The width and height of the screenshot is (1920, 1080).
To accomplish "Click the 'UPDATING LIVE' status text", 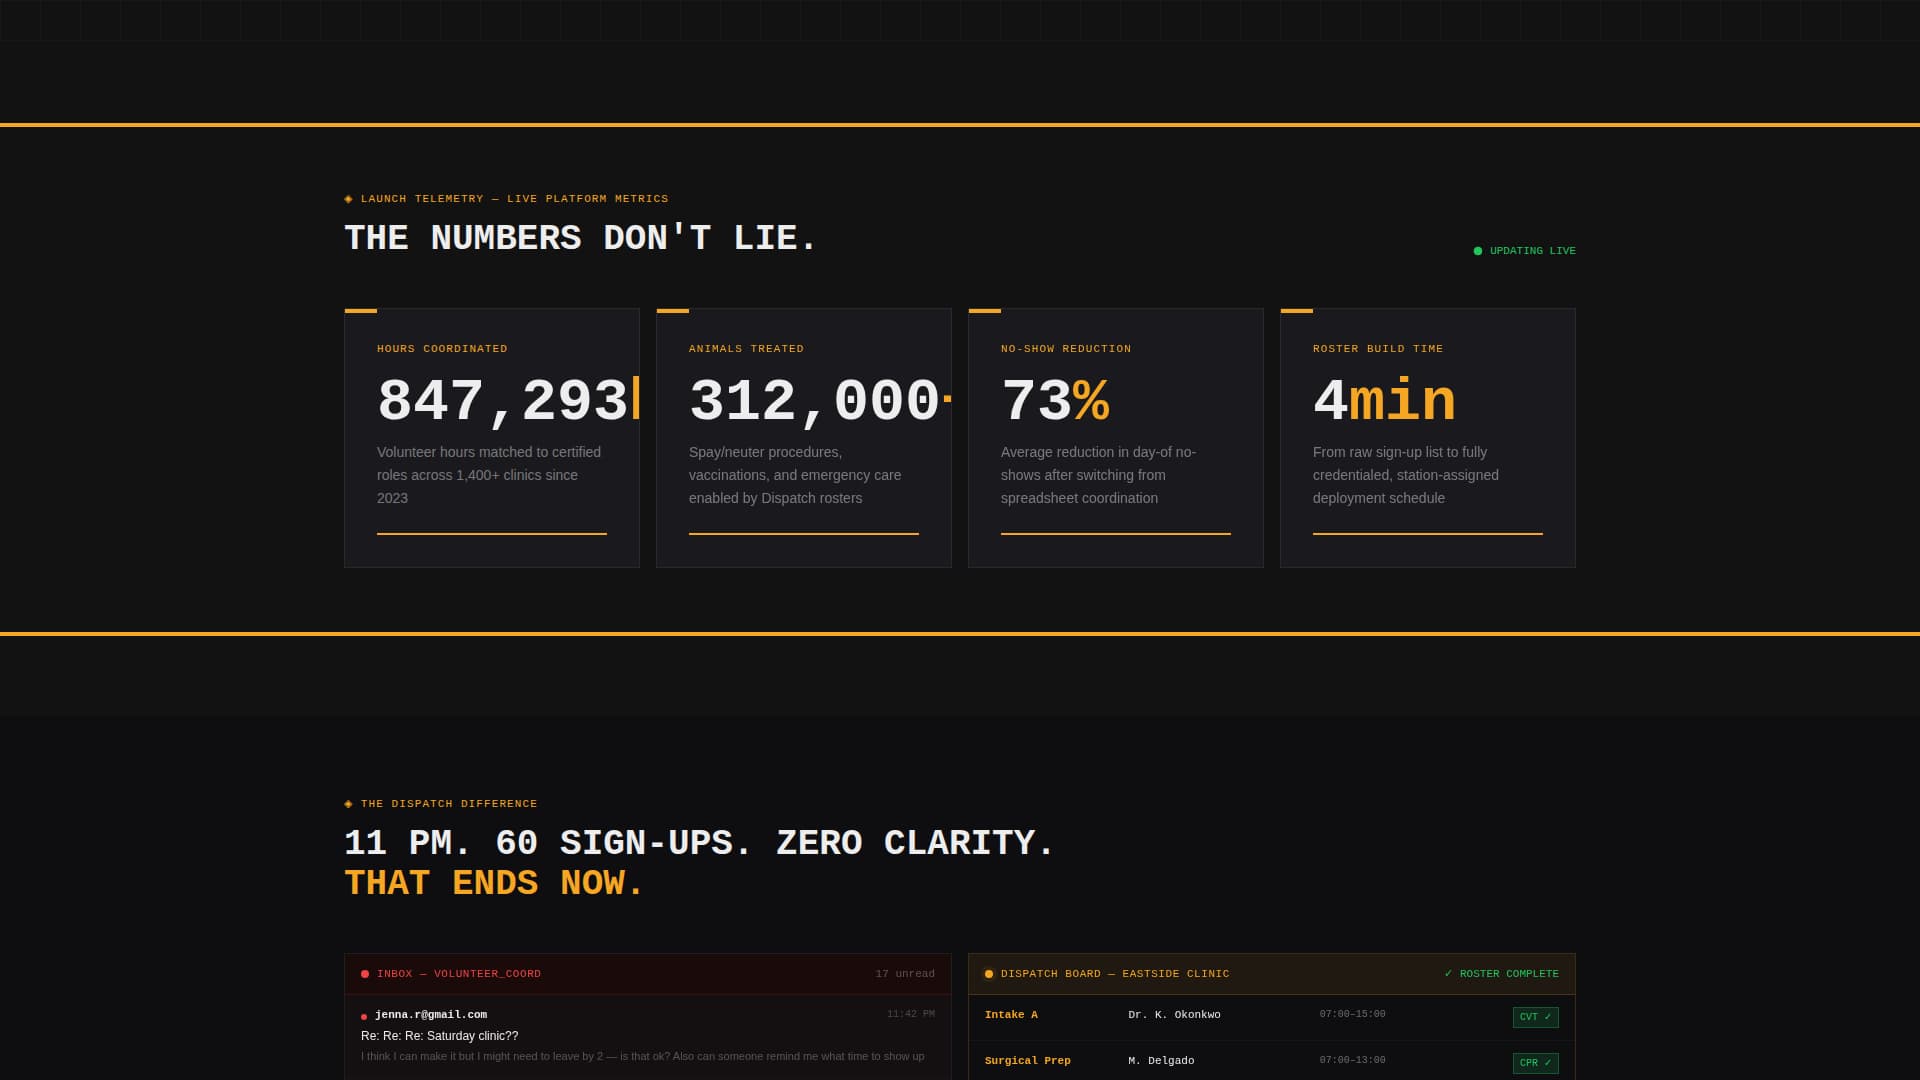I will point(1532,251).
